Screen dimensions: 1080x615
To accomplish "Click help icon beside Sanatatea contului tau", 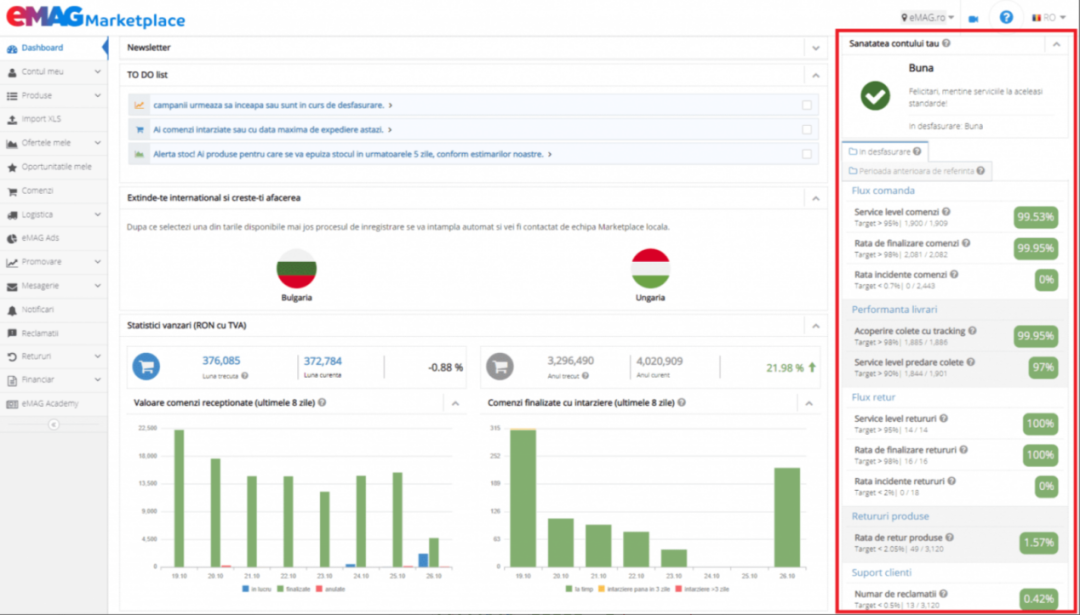I will (946, 43).
